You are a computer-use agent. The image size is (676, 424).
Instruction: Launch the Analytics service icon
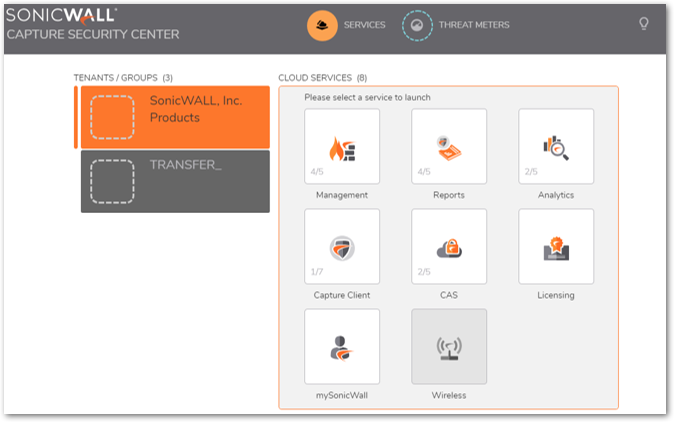pyautogui.click(x=556, y=146)
